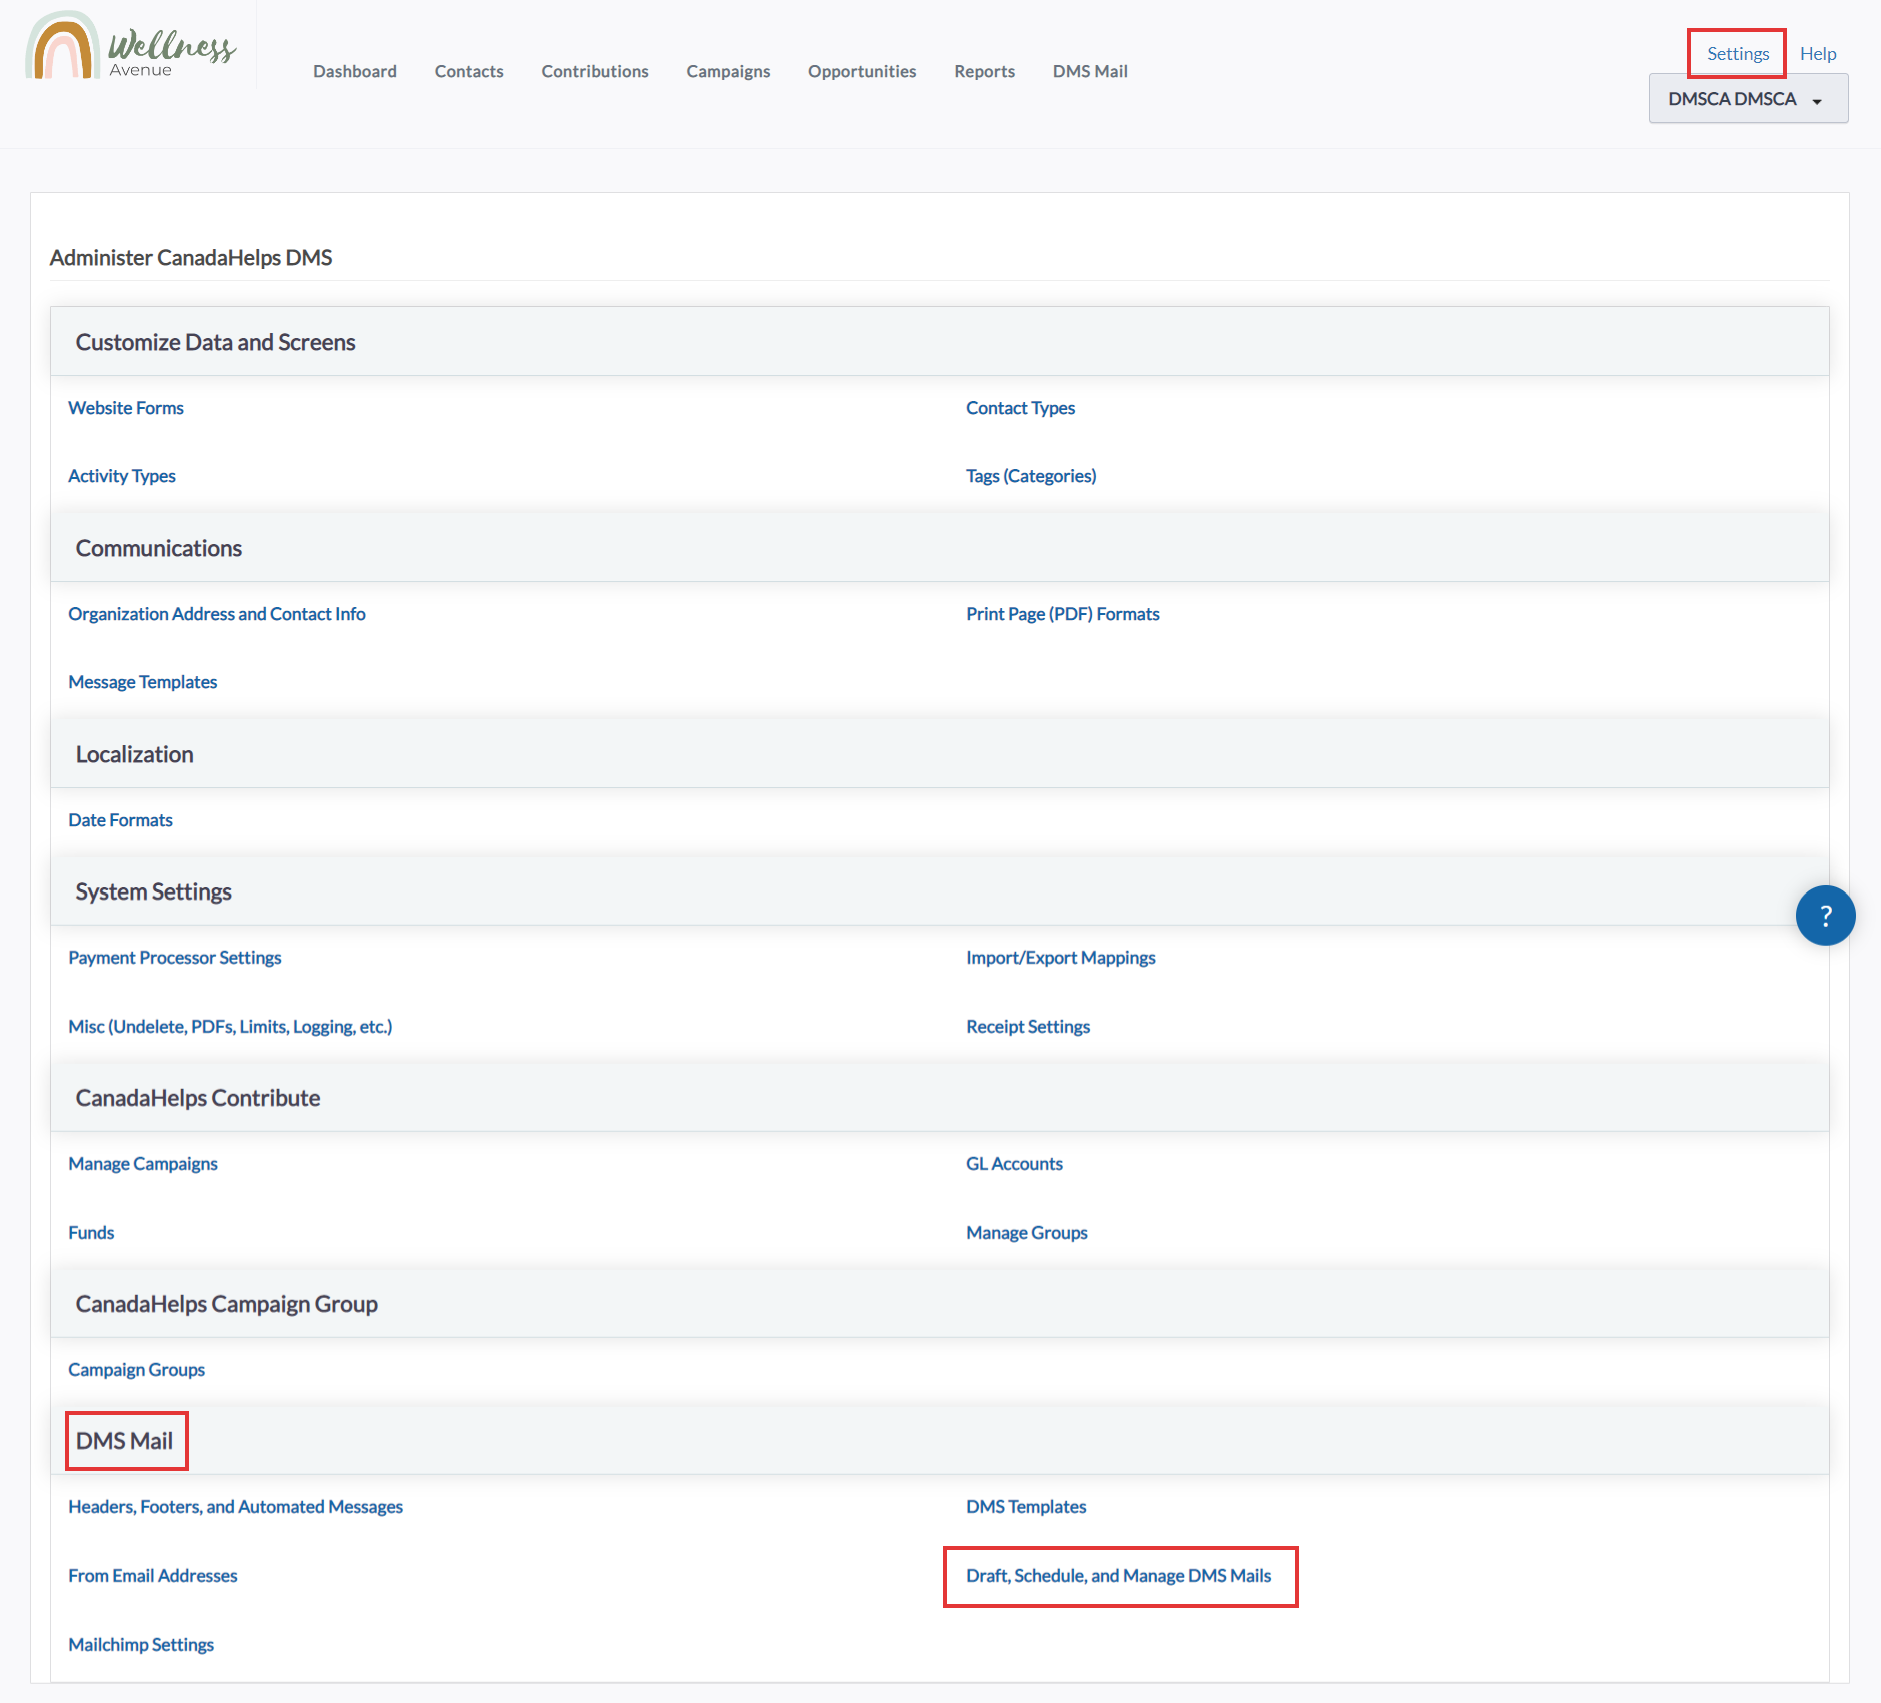Click the Wellness Avenue logo
Screen dimensions: 1881x1703
131,47
